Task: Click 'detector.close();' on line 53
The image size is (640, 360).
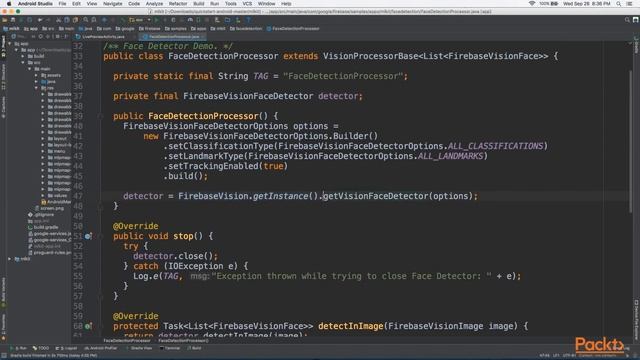Action: [x=176, y=256]
